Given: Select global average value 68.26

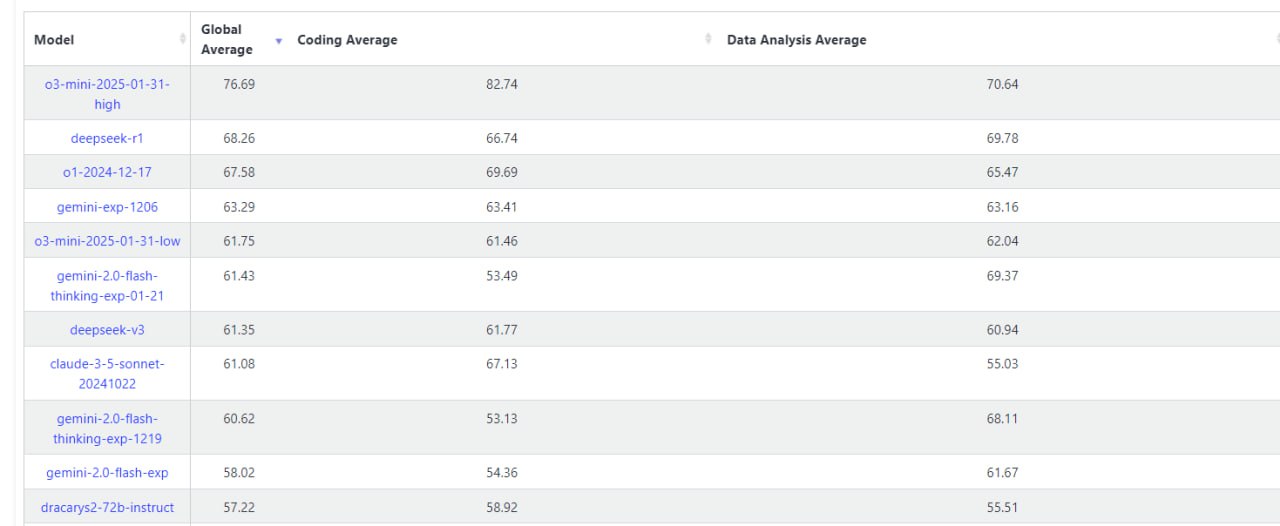Looking at the screenshot, I should [239, 138].
